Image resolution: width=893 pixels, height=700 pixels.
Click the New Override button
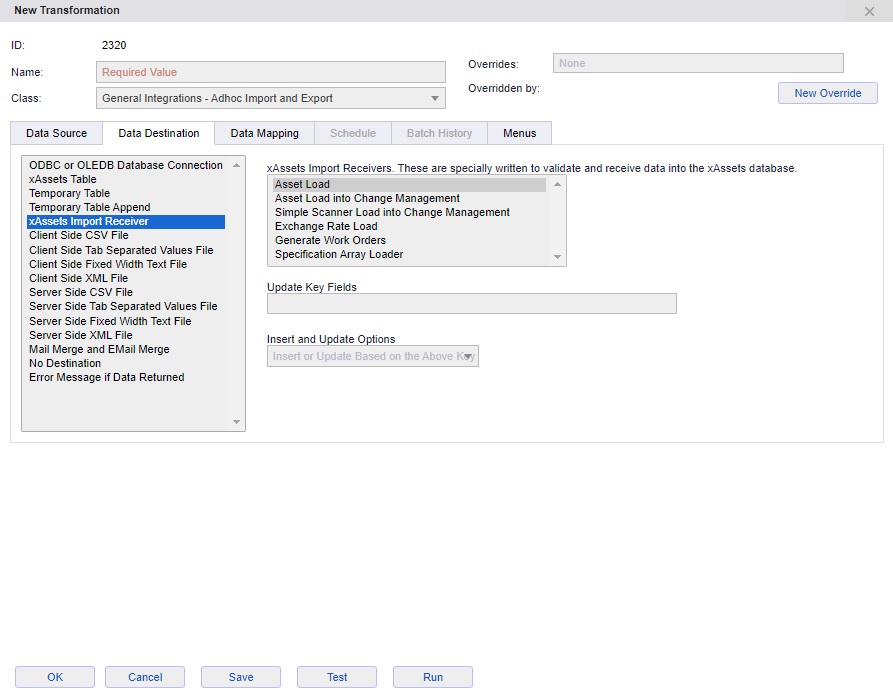coord(827,93)
